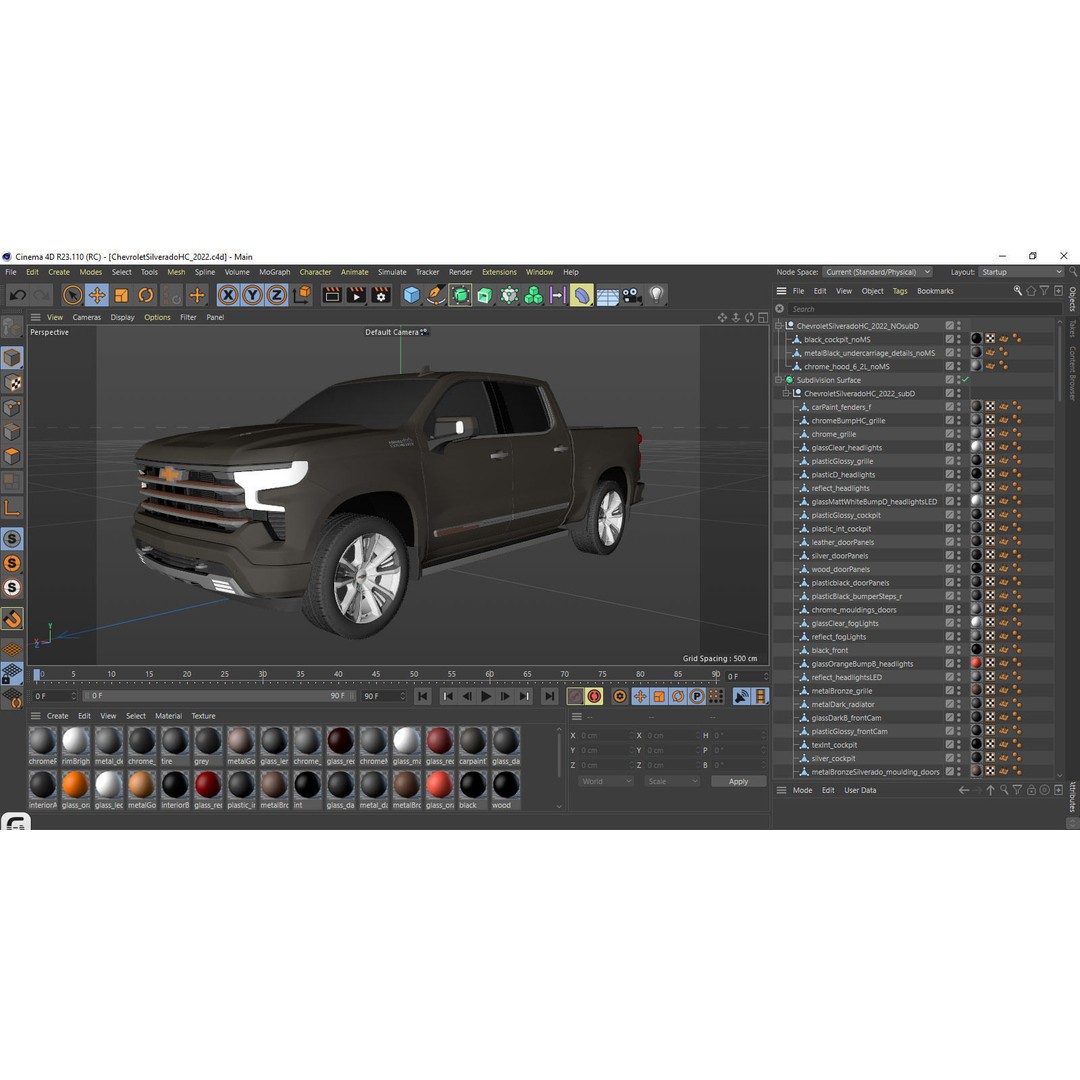Open the Scale dropdown in coordinates panel
Image resolution: width=1080 pixels, height=1080 pixels.
(x=672, y=782)
